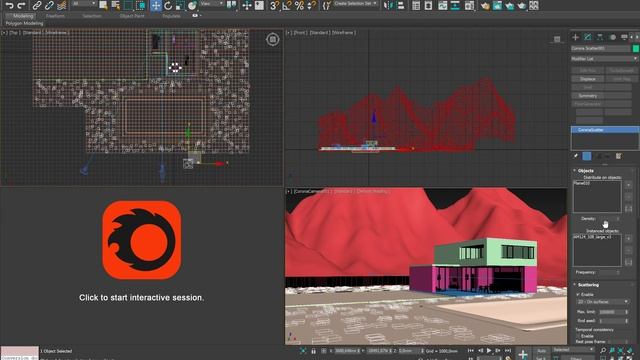Open the reference coordinate View dropdown
This screenshot has width=640, height=360.
(212, 4)
